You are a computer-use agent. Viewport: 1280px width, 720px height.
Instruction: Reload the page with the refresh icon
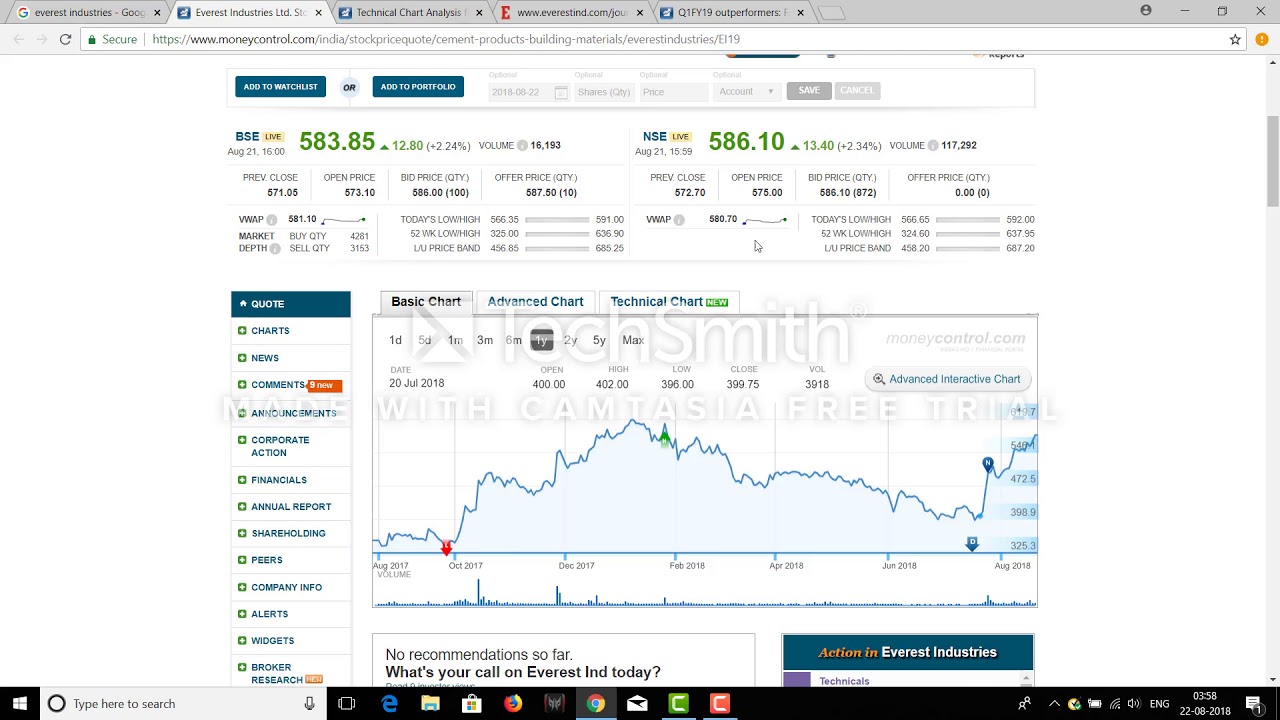[x=65, y=39]
